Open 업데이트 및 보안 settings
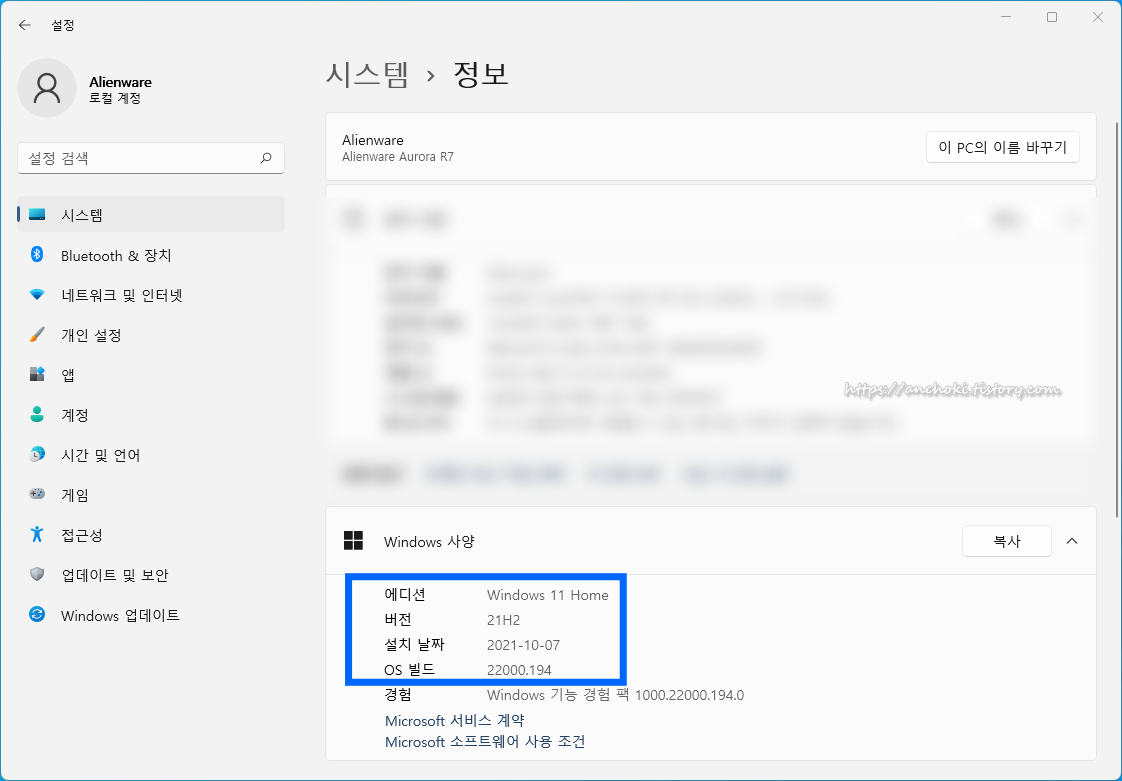Image resolution: width=1122 pixels, height=781 pixels. [x=151, y=575]
